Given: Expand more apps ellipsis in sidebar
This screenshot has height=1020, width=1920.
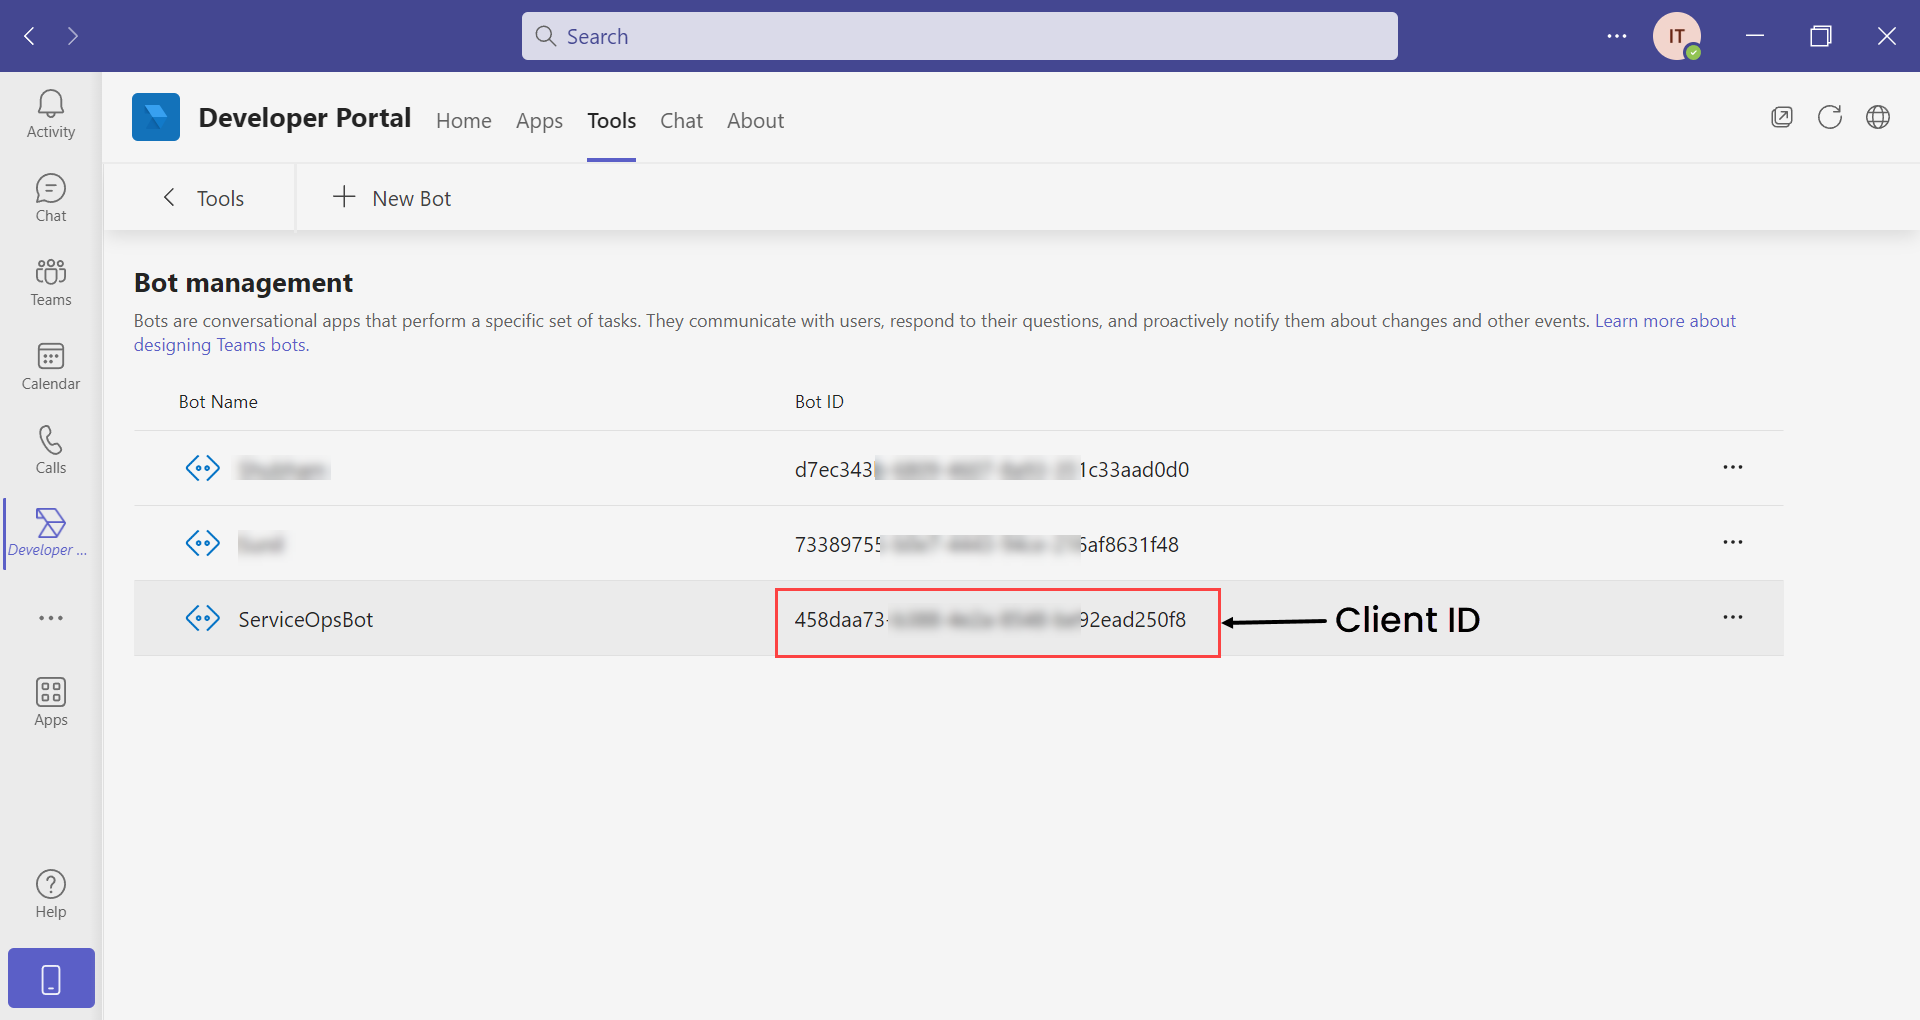Looking at the screenshot, I should (50, 618).
